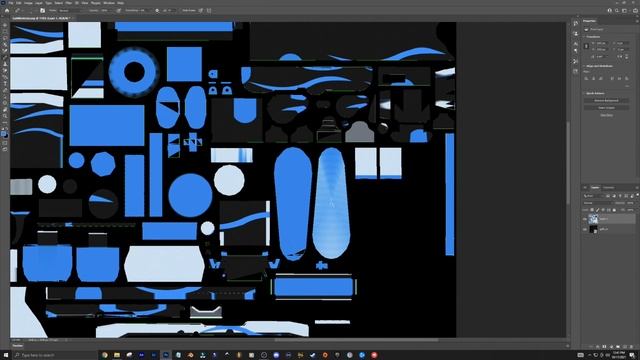The image size is (640, 360).
Task: Toggle visibility of the top layer
Action: (585, 219)
